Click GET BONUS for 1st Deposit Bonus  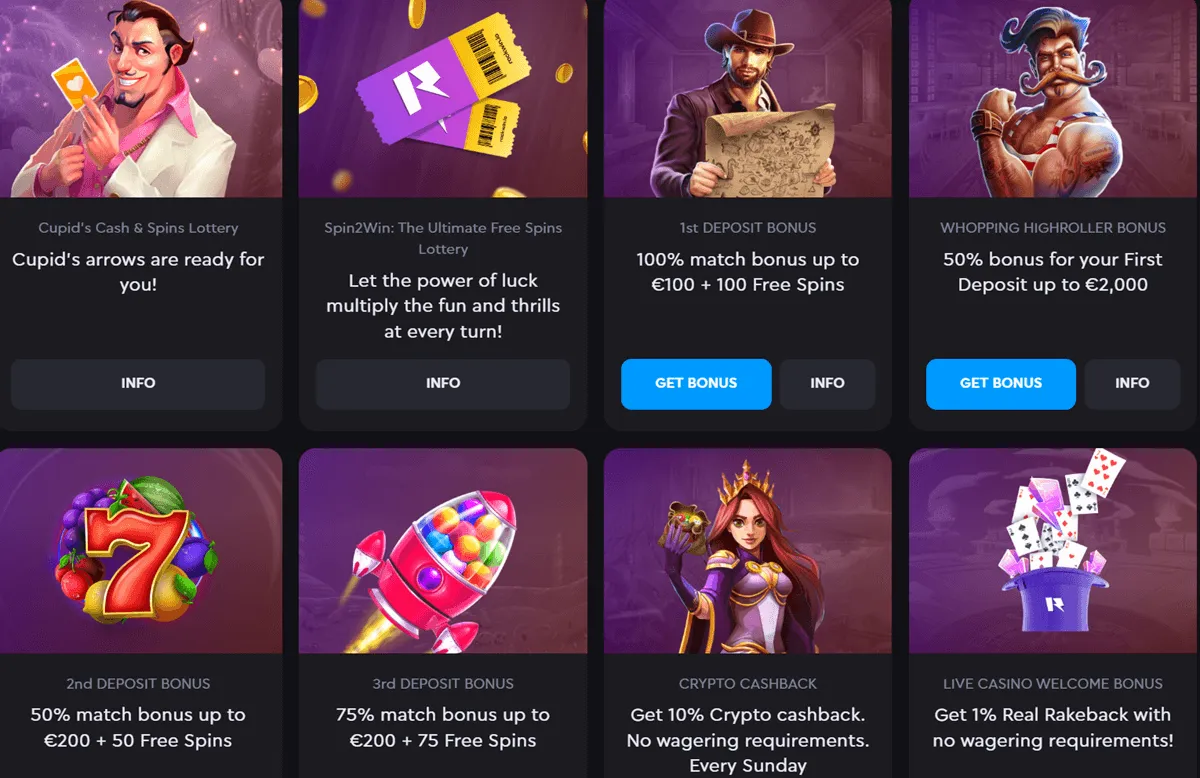[696, 384]
